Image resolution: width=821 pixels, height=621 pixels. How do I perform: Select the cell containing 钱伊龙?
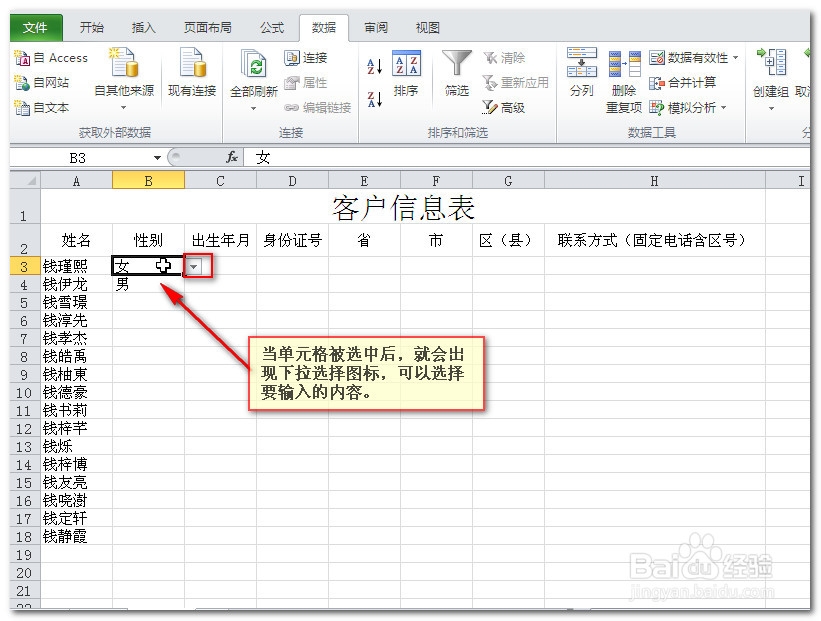coord(76,284)
